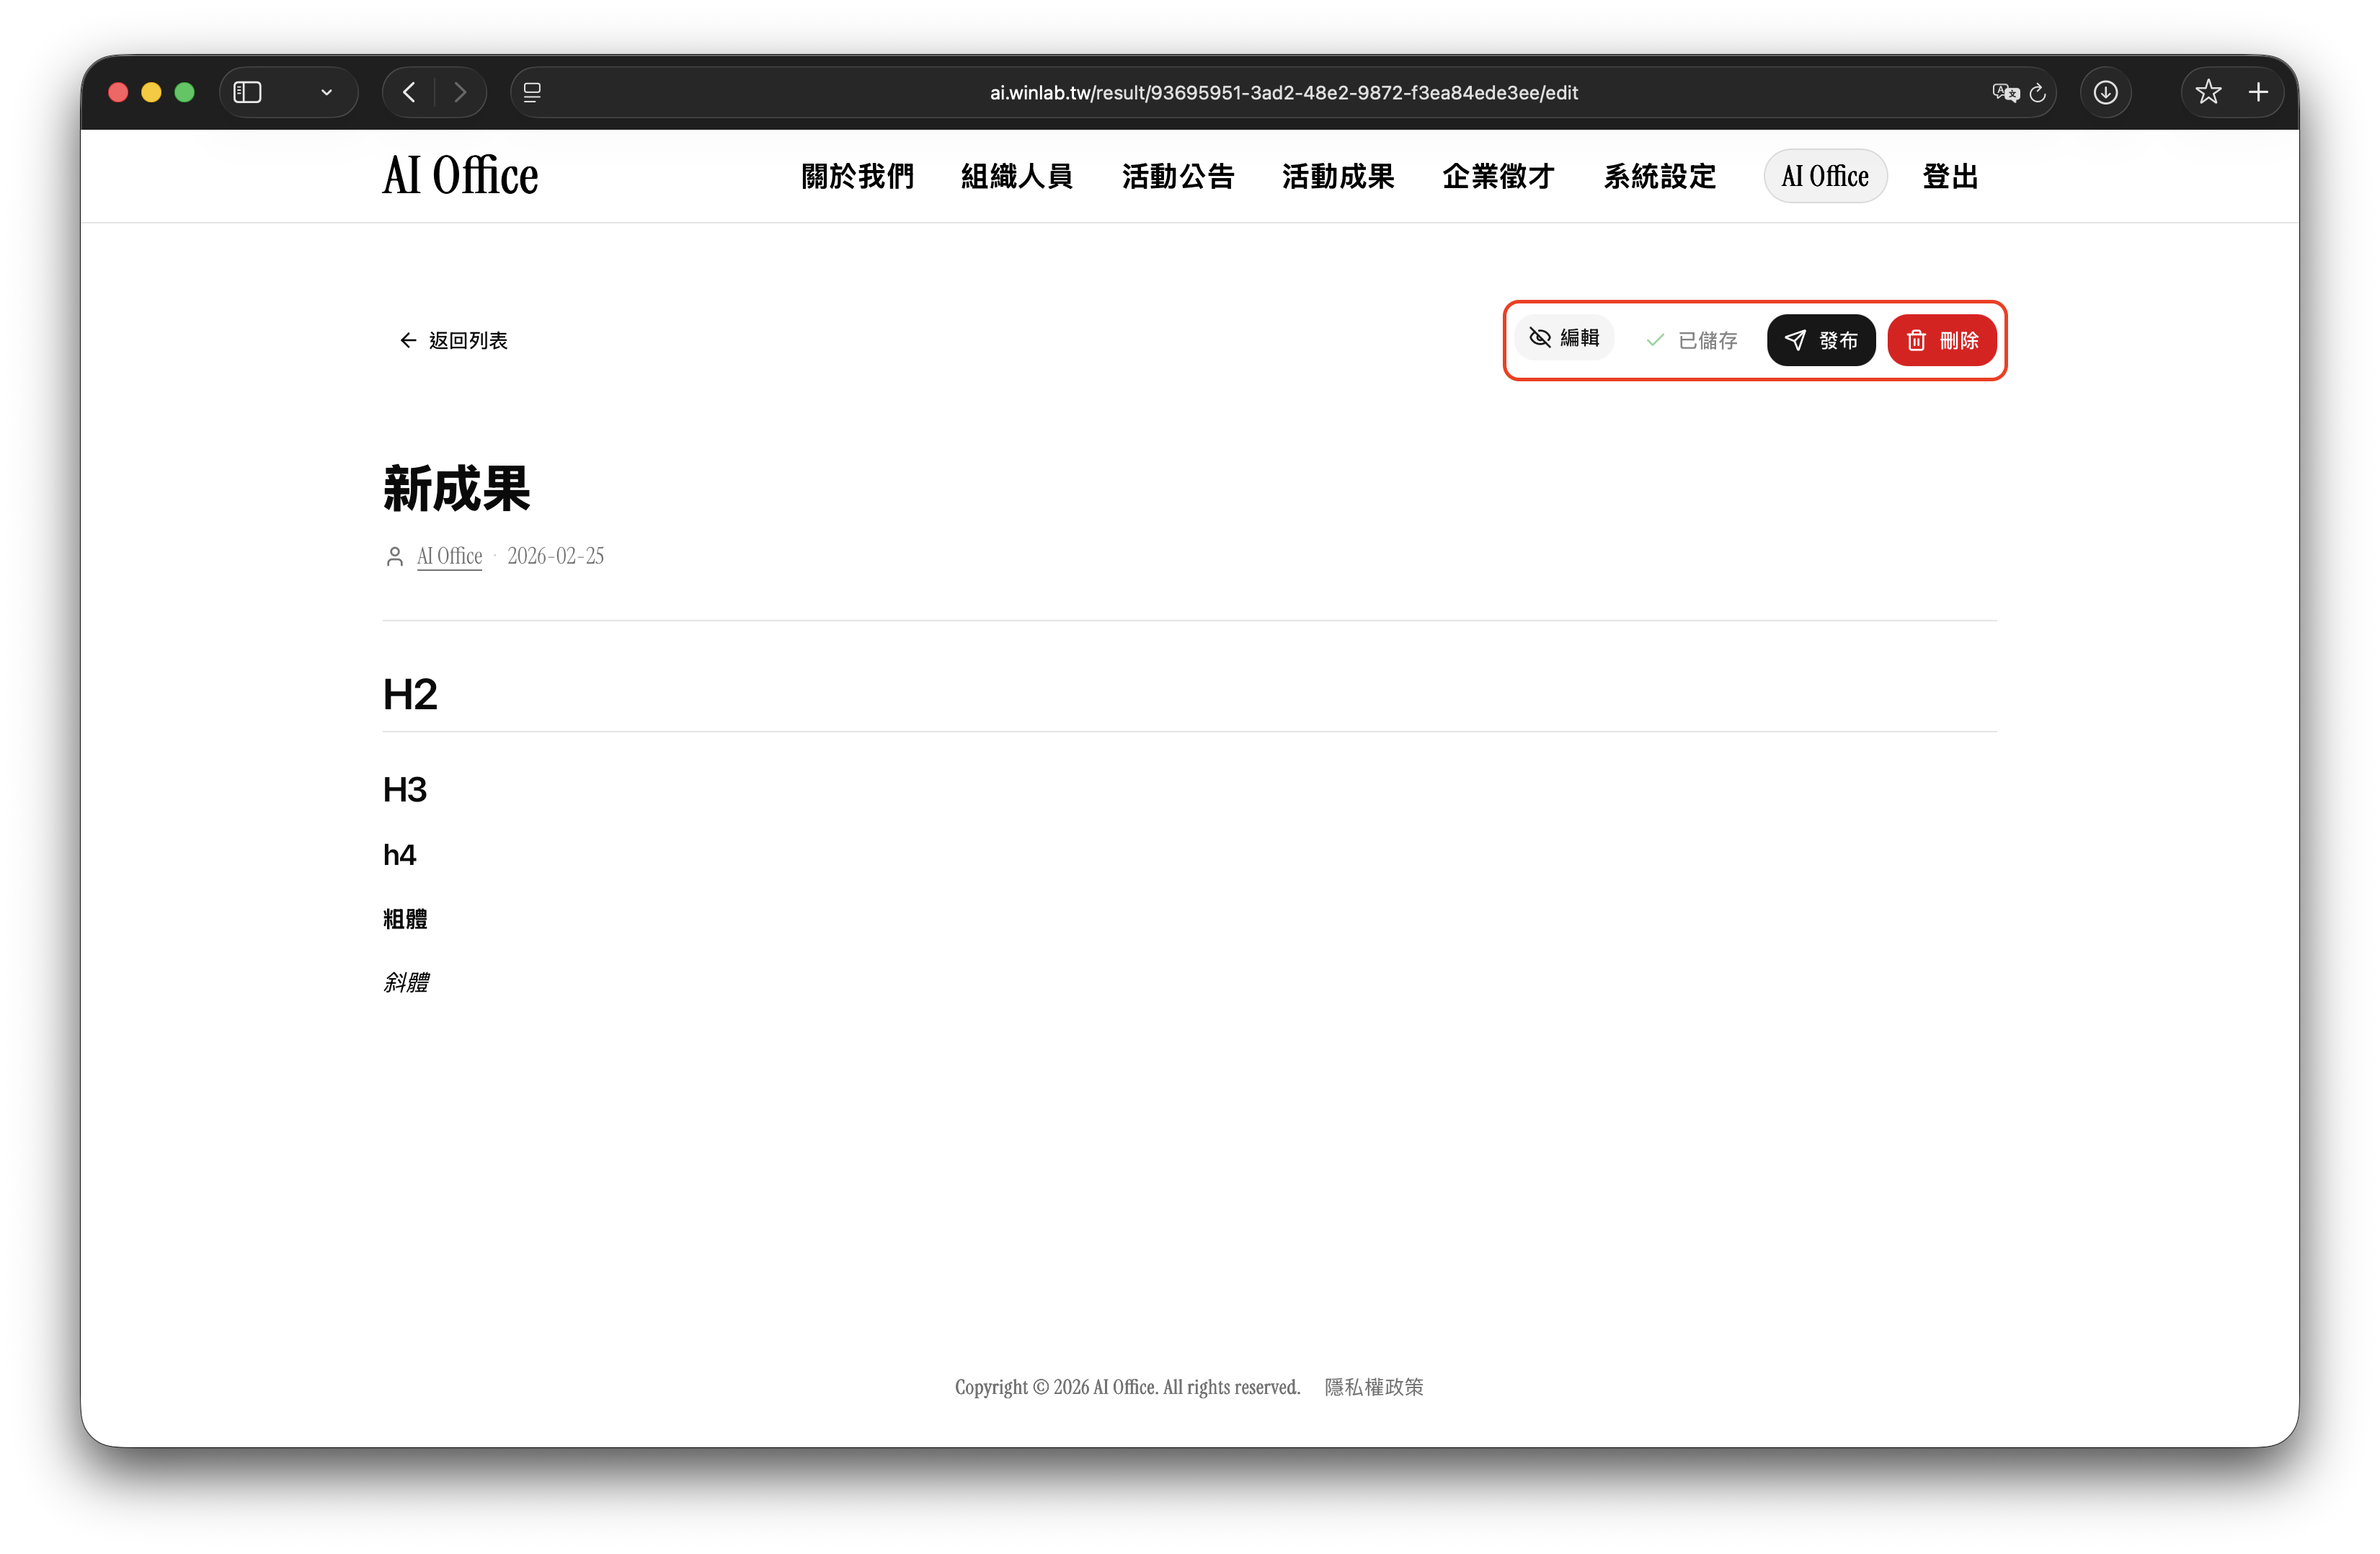The width and height of the screenshot is (2380, 1554).
Task: Open a new tab with plus icon
Action: point(2258,93)
